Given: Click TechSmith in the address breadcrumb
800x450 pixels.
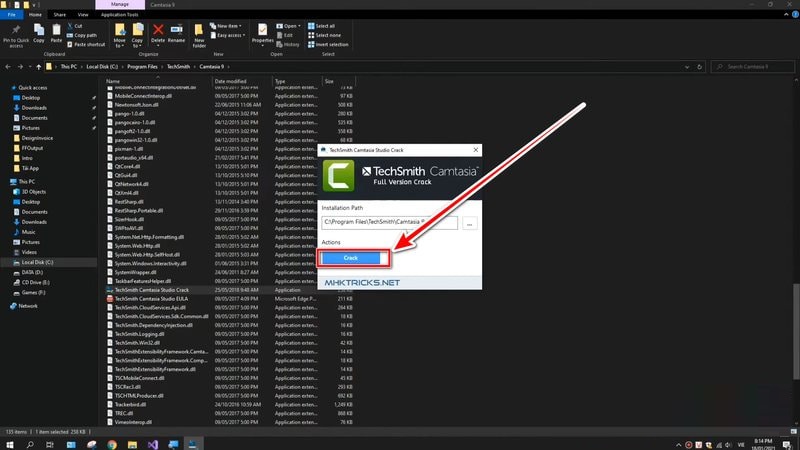Looking at the screenshot, I should [178, 67].
